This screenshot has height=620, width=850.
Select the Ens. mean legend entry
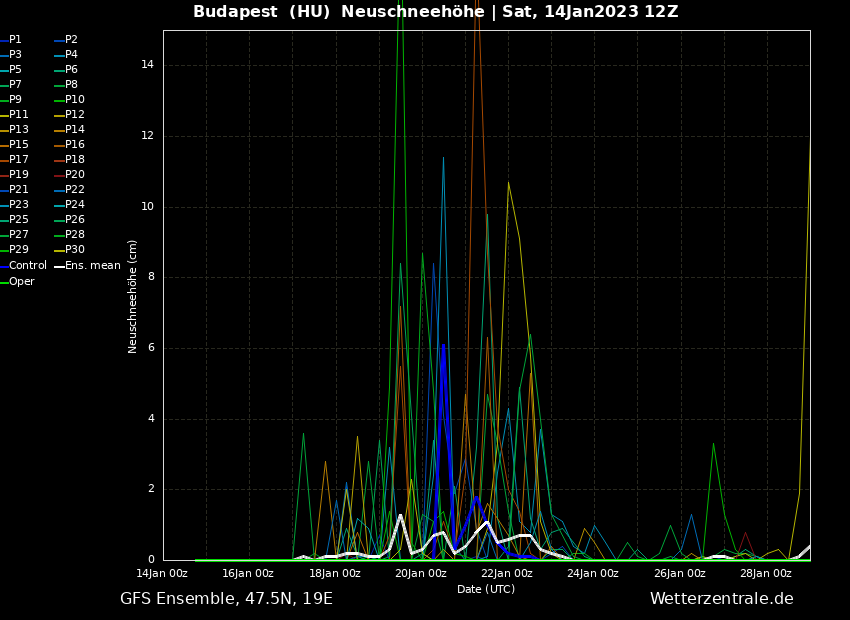tap(92, 266)
